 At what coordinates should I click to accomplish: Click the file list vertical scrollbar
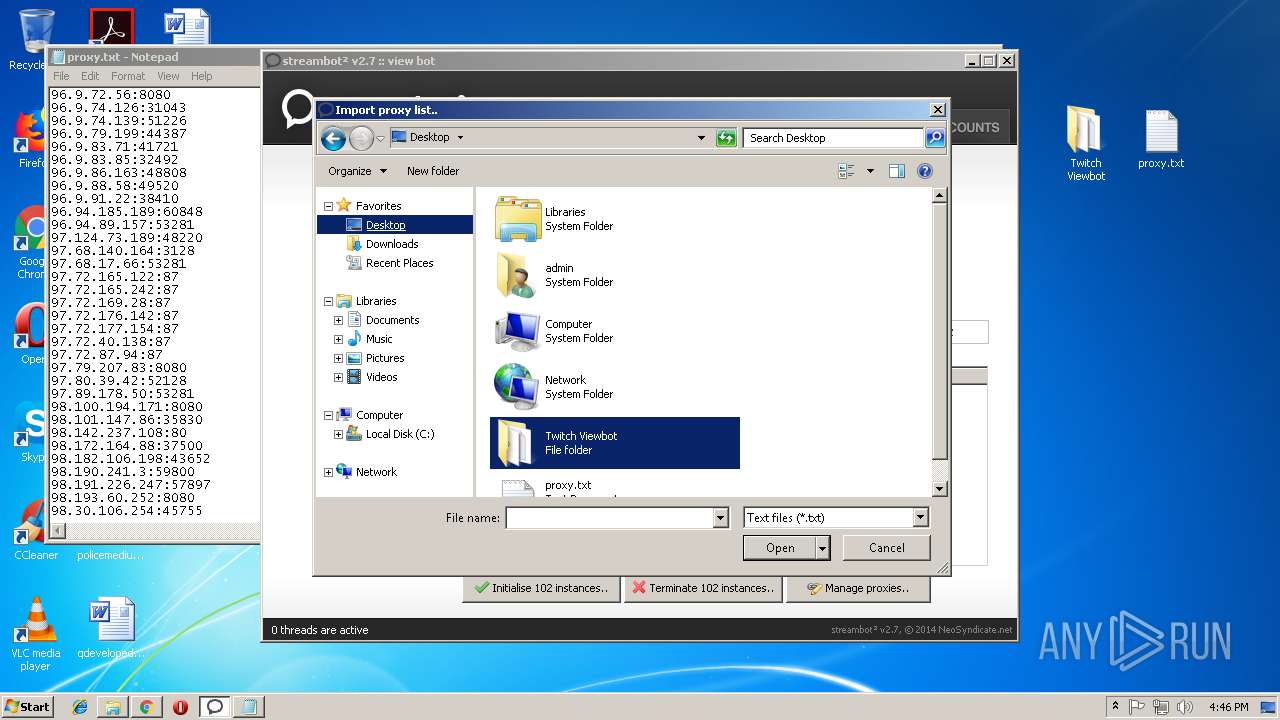(x=939, y=342)
